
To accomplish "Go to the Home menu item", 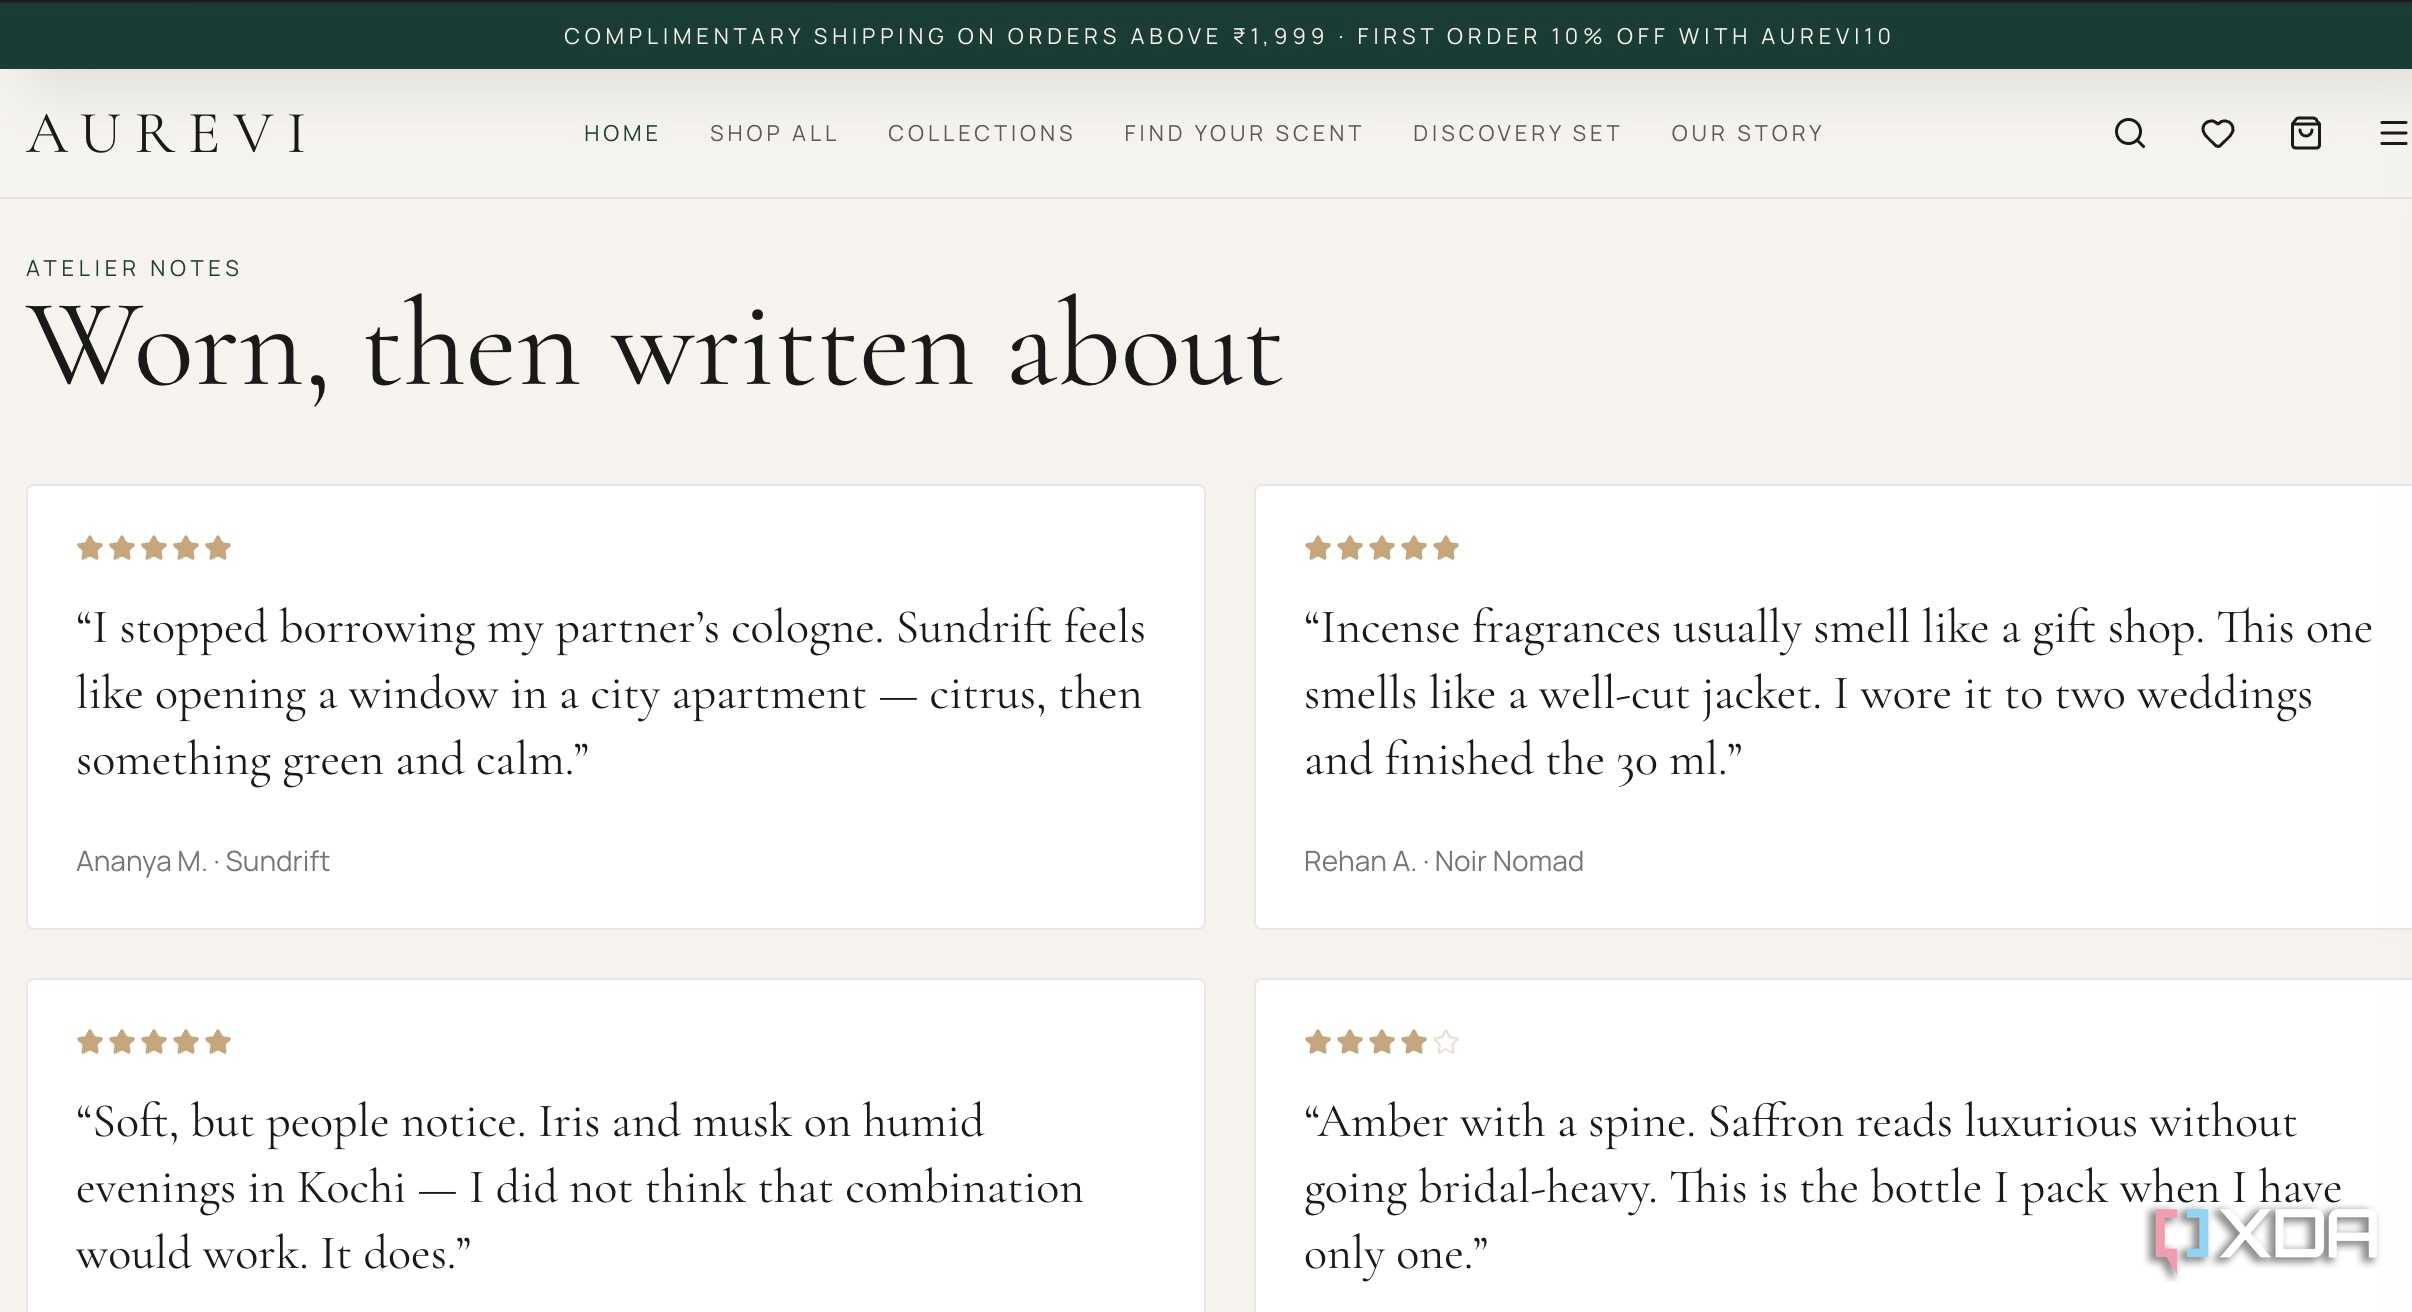I will tap(621, 133).
